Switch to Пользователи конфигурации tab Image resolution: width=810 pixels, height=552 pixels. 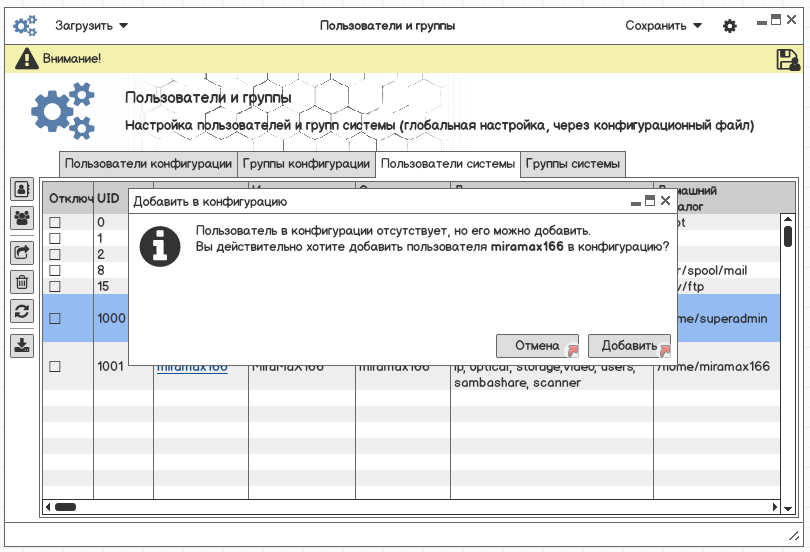[148, 164]
